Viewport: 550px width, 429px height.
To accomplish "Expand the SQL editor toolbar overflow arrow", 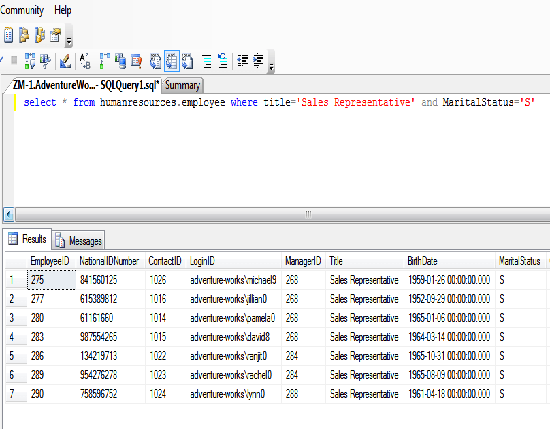I will point(271,67).
